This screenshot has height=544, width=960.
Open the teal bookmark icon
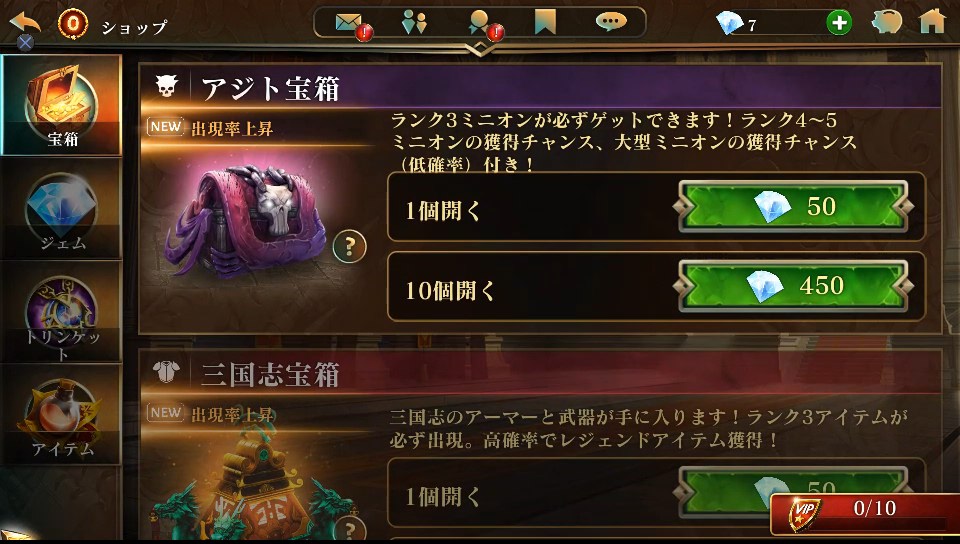545,23
